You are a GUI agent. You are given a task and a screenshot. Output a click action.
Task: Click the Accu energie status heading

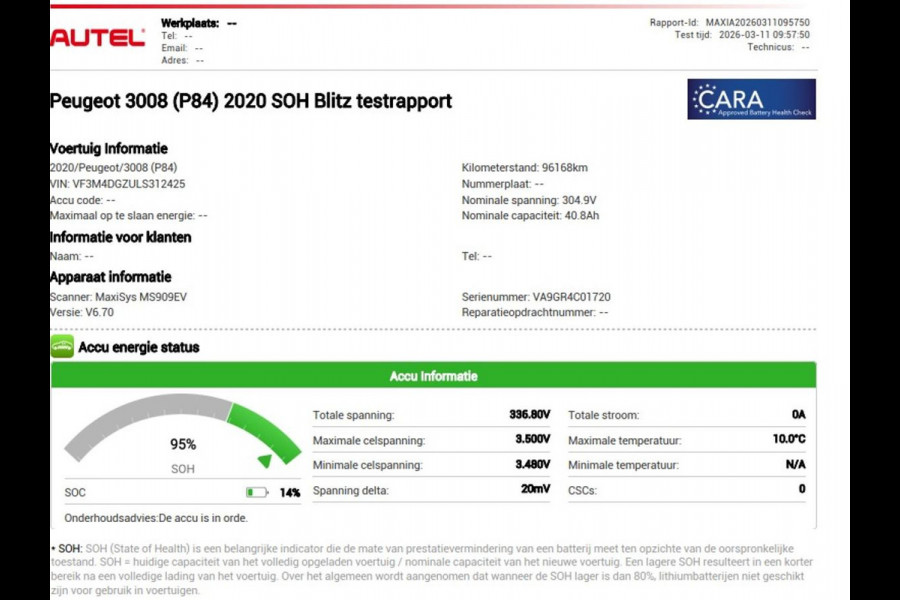click(x=139, y=347)
